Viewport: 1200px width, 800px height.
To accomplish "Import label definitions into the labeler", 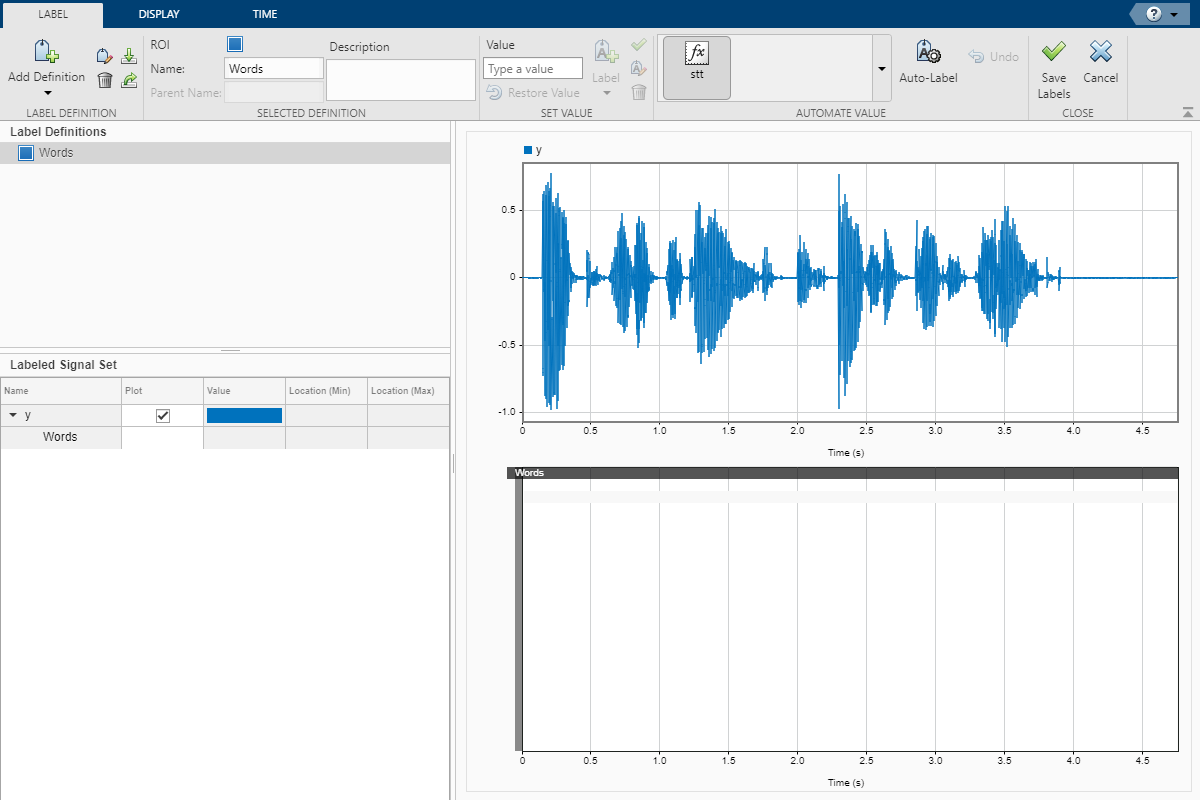I will tap(129, 56).
